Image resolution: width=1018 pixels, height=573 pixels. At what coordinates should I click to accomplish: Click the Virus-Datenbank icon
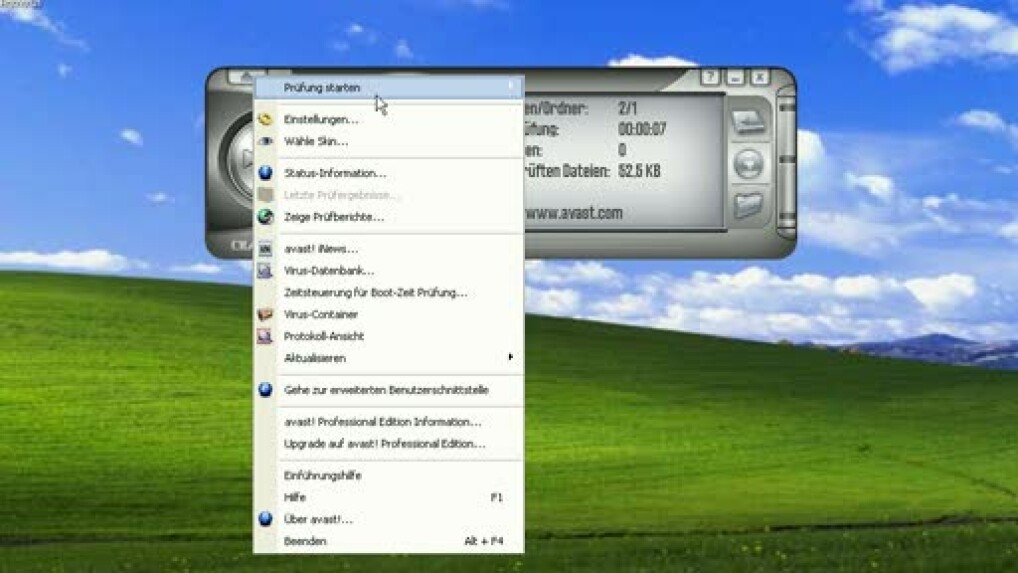tap(265, 271)
